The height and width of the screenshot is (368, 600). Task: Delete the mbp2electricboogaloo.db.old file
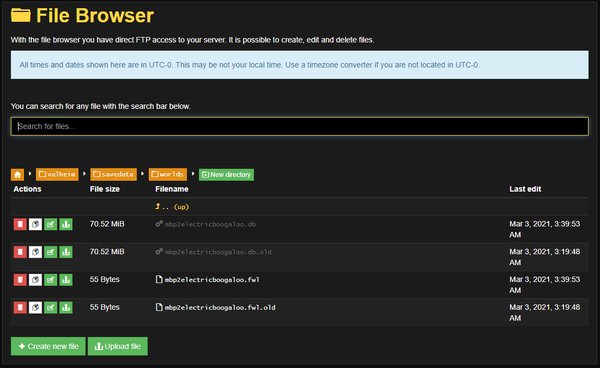coord(20,252)
